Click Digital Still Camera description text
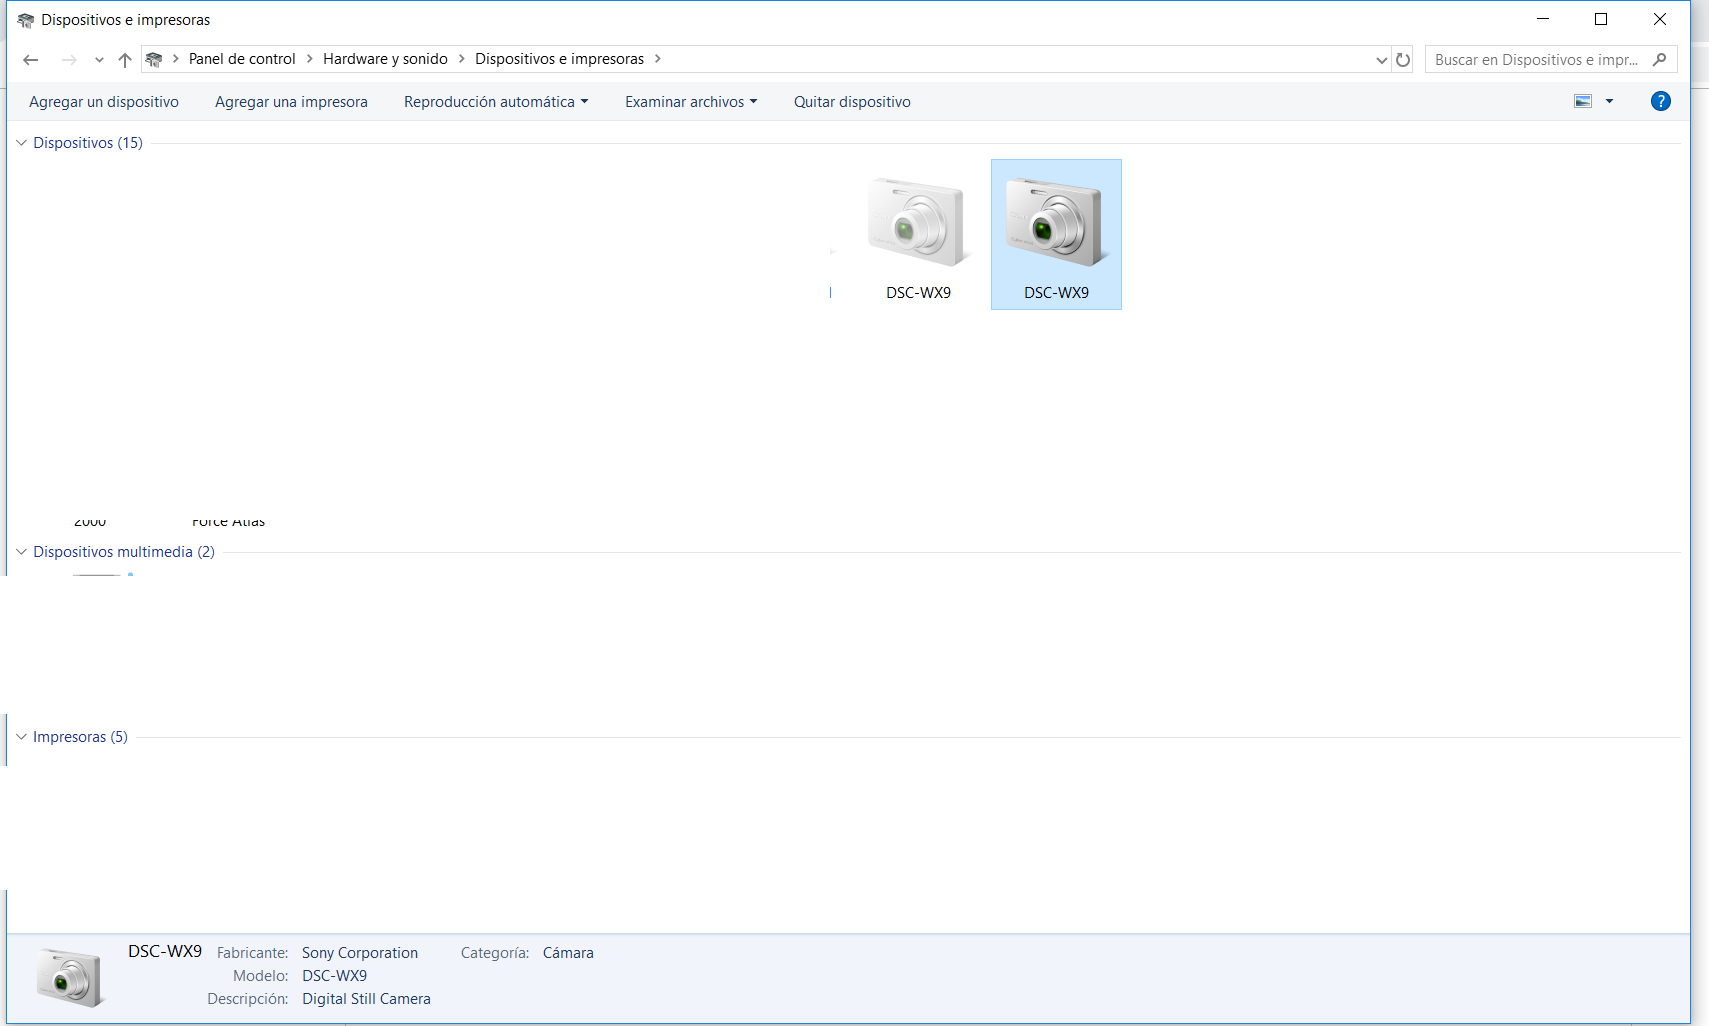 [366, 999]
